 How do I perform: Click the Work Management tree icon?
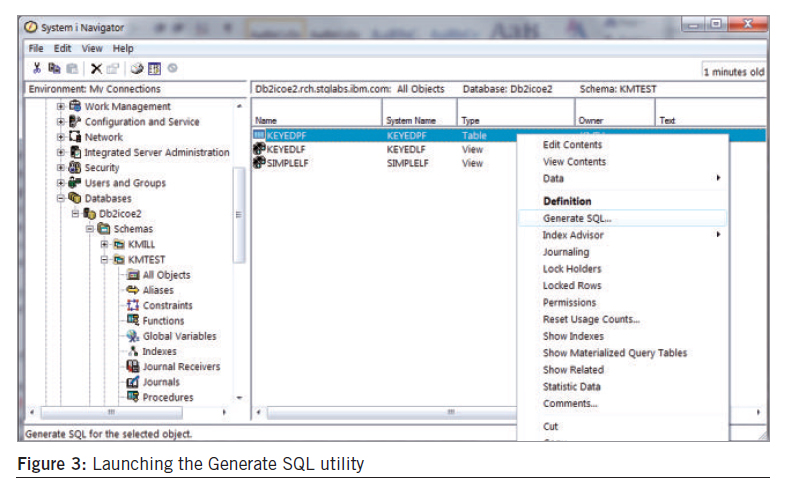pos(75,106)
